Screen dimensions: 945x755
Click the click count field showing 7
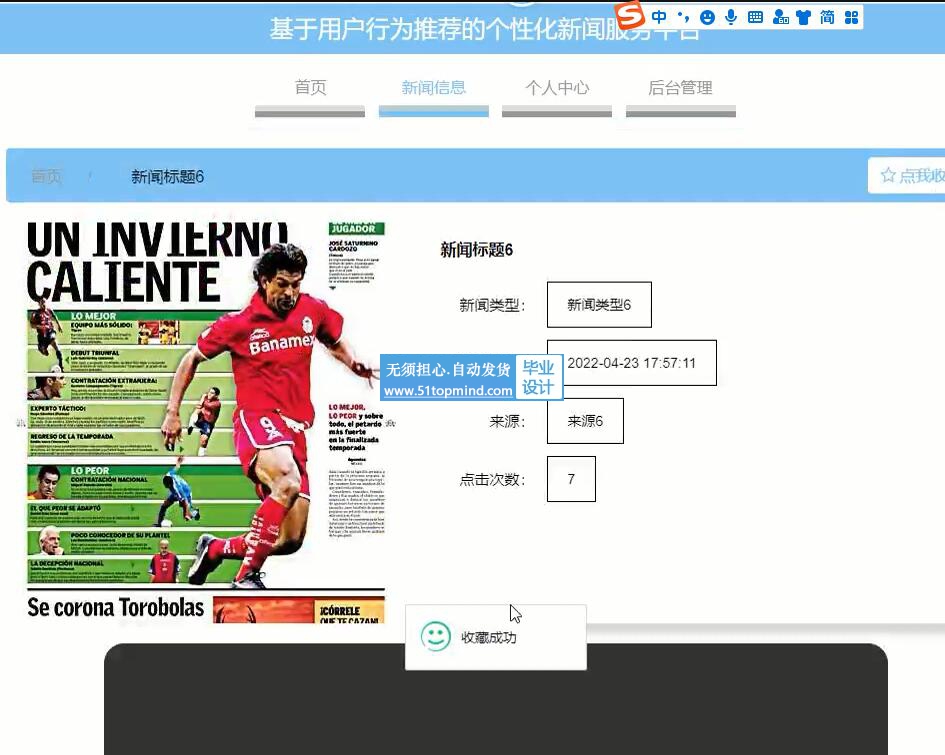(x=571, y=479)
